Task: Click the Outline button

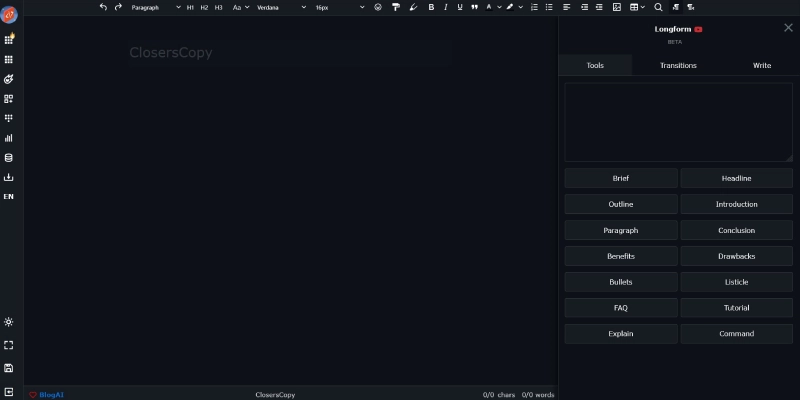Action: tap(621, 204)
